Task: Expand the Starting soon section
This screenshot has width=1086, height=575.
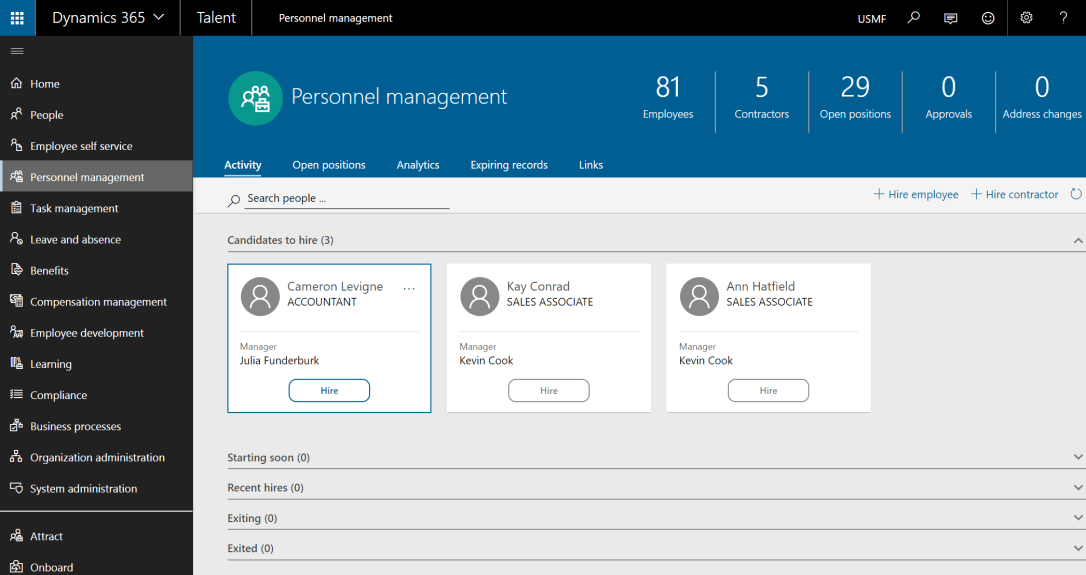Action: click(1077, 458)
